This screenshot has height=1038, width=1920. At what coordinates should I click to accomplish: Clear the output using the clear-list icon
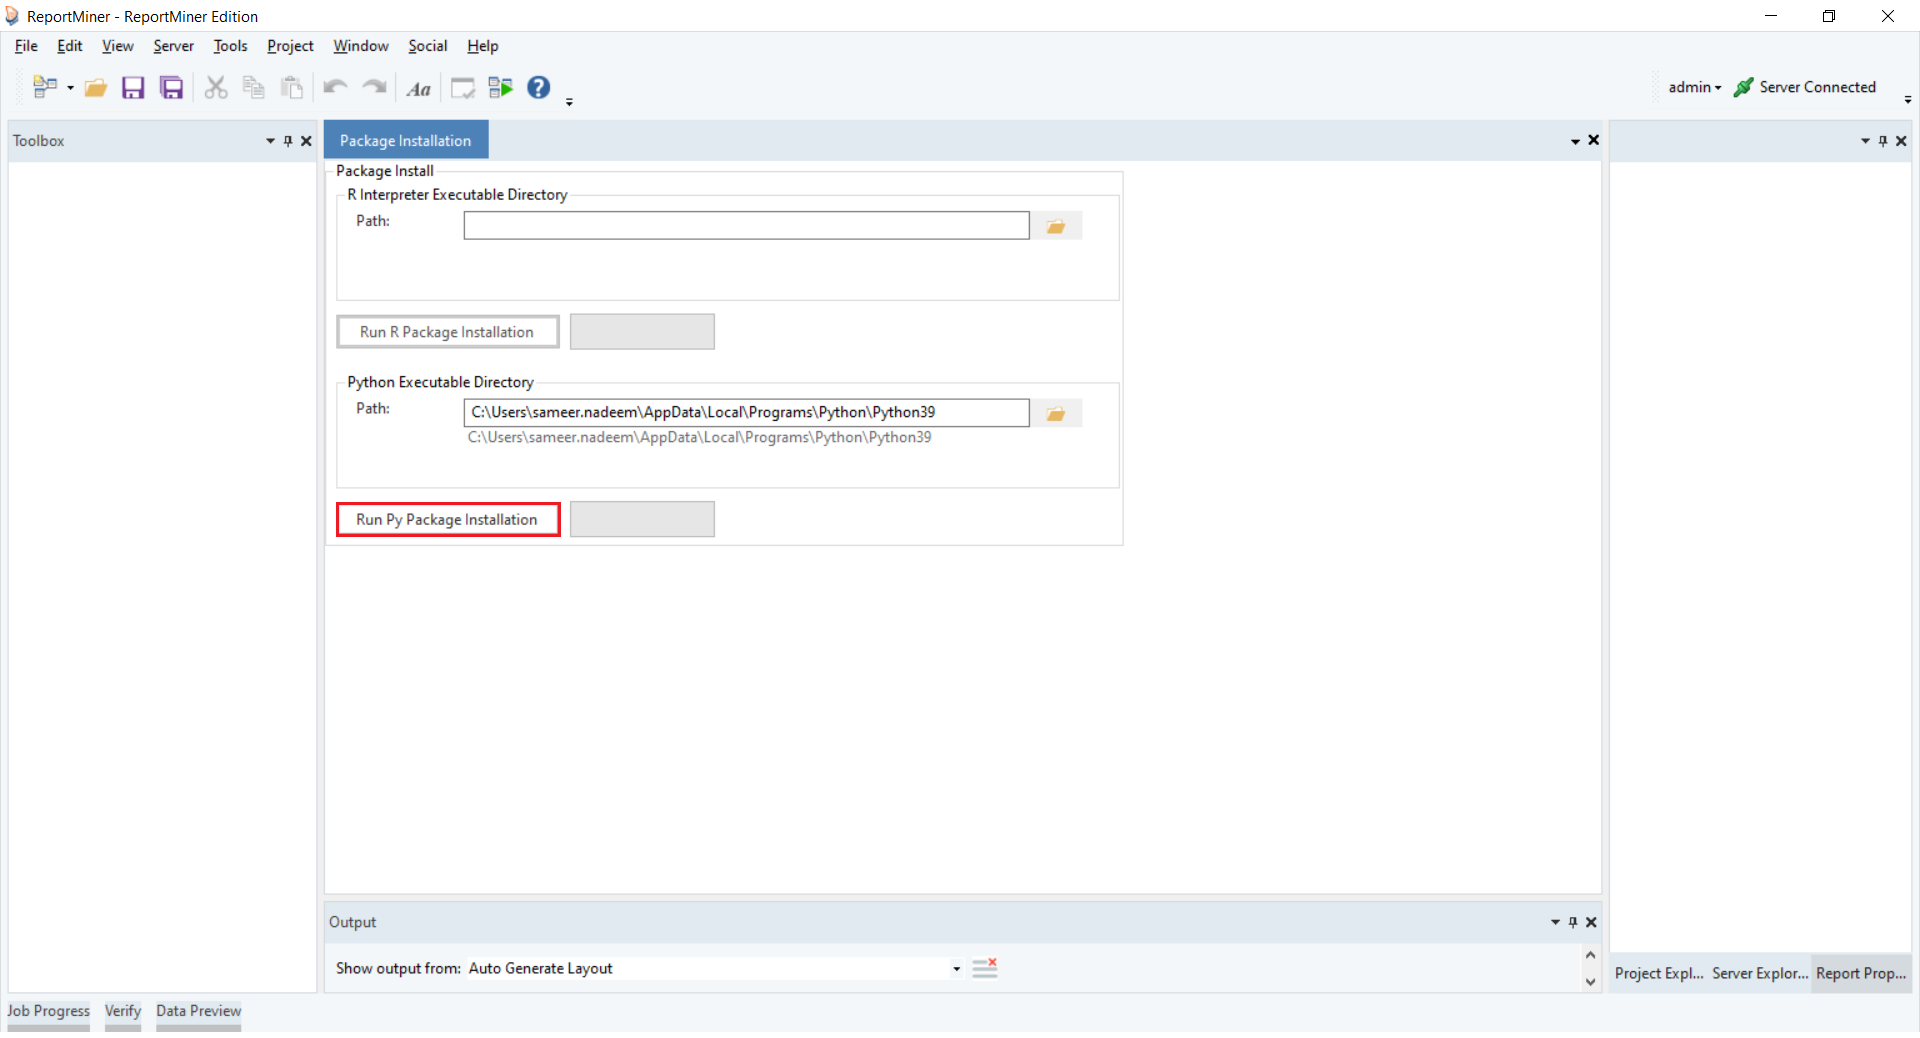click(x=985, y=968)
